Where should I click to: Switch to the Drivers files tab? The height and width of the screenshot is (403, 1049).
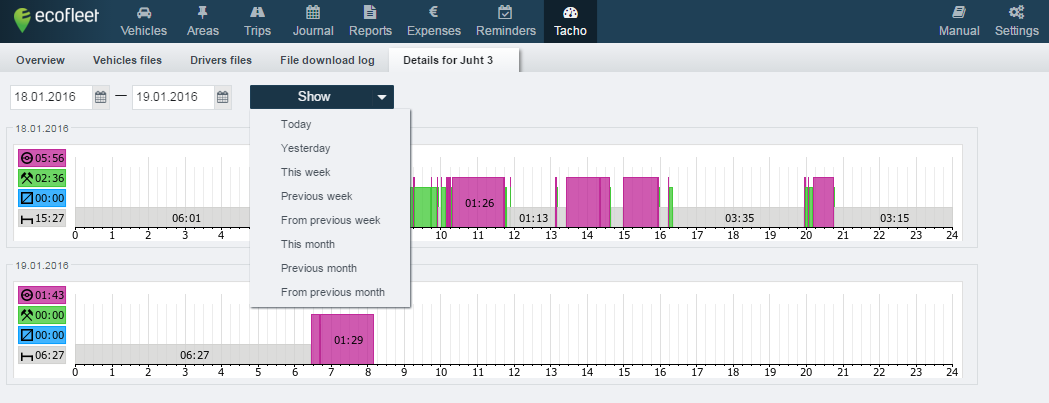[x=221, y=60]
